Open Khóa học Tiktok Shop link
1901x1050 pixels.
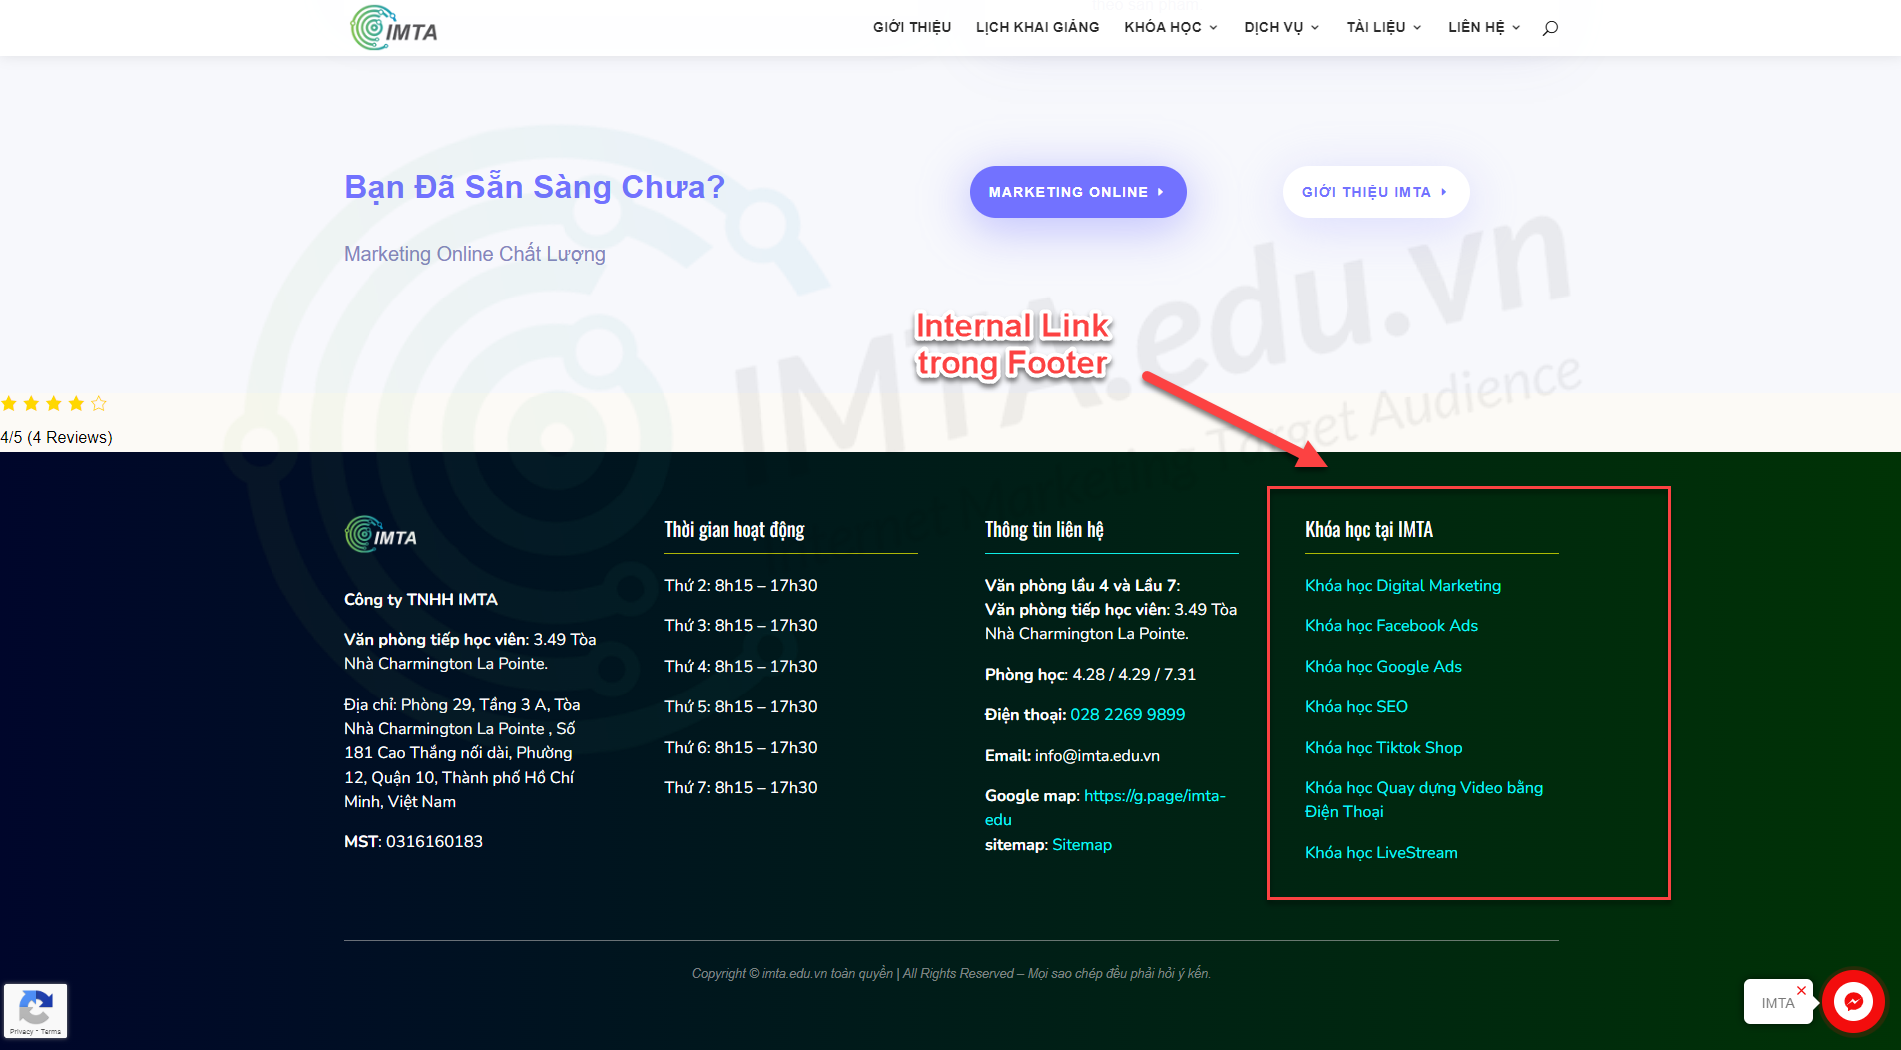click(1383, 748)
